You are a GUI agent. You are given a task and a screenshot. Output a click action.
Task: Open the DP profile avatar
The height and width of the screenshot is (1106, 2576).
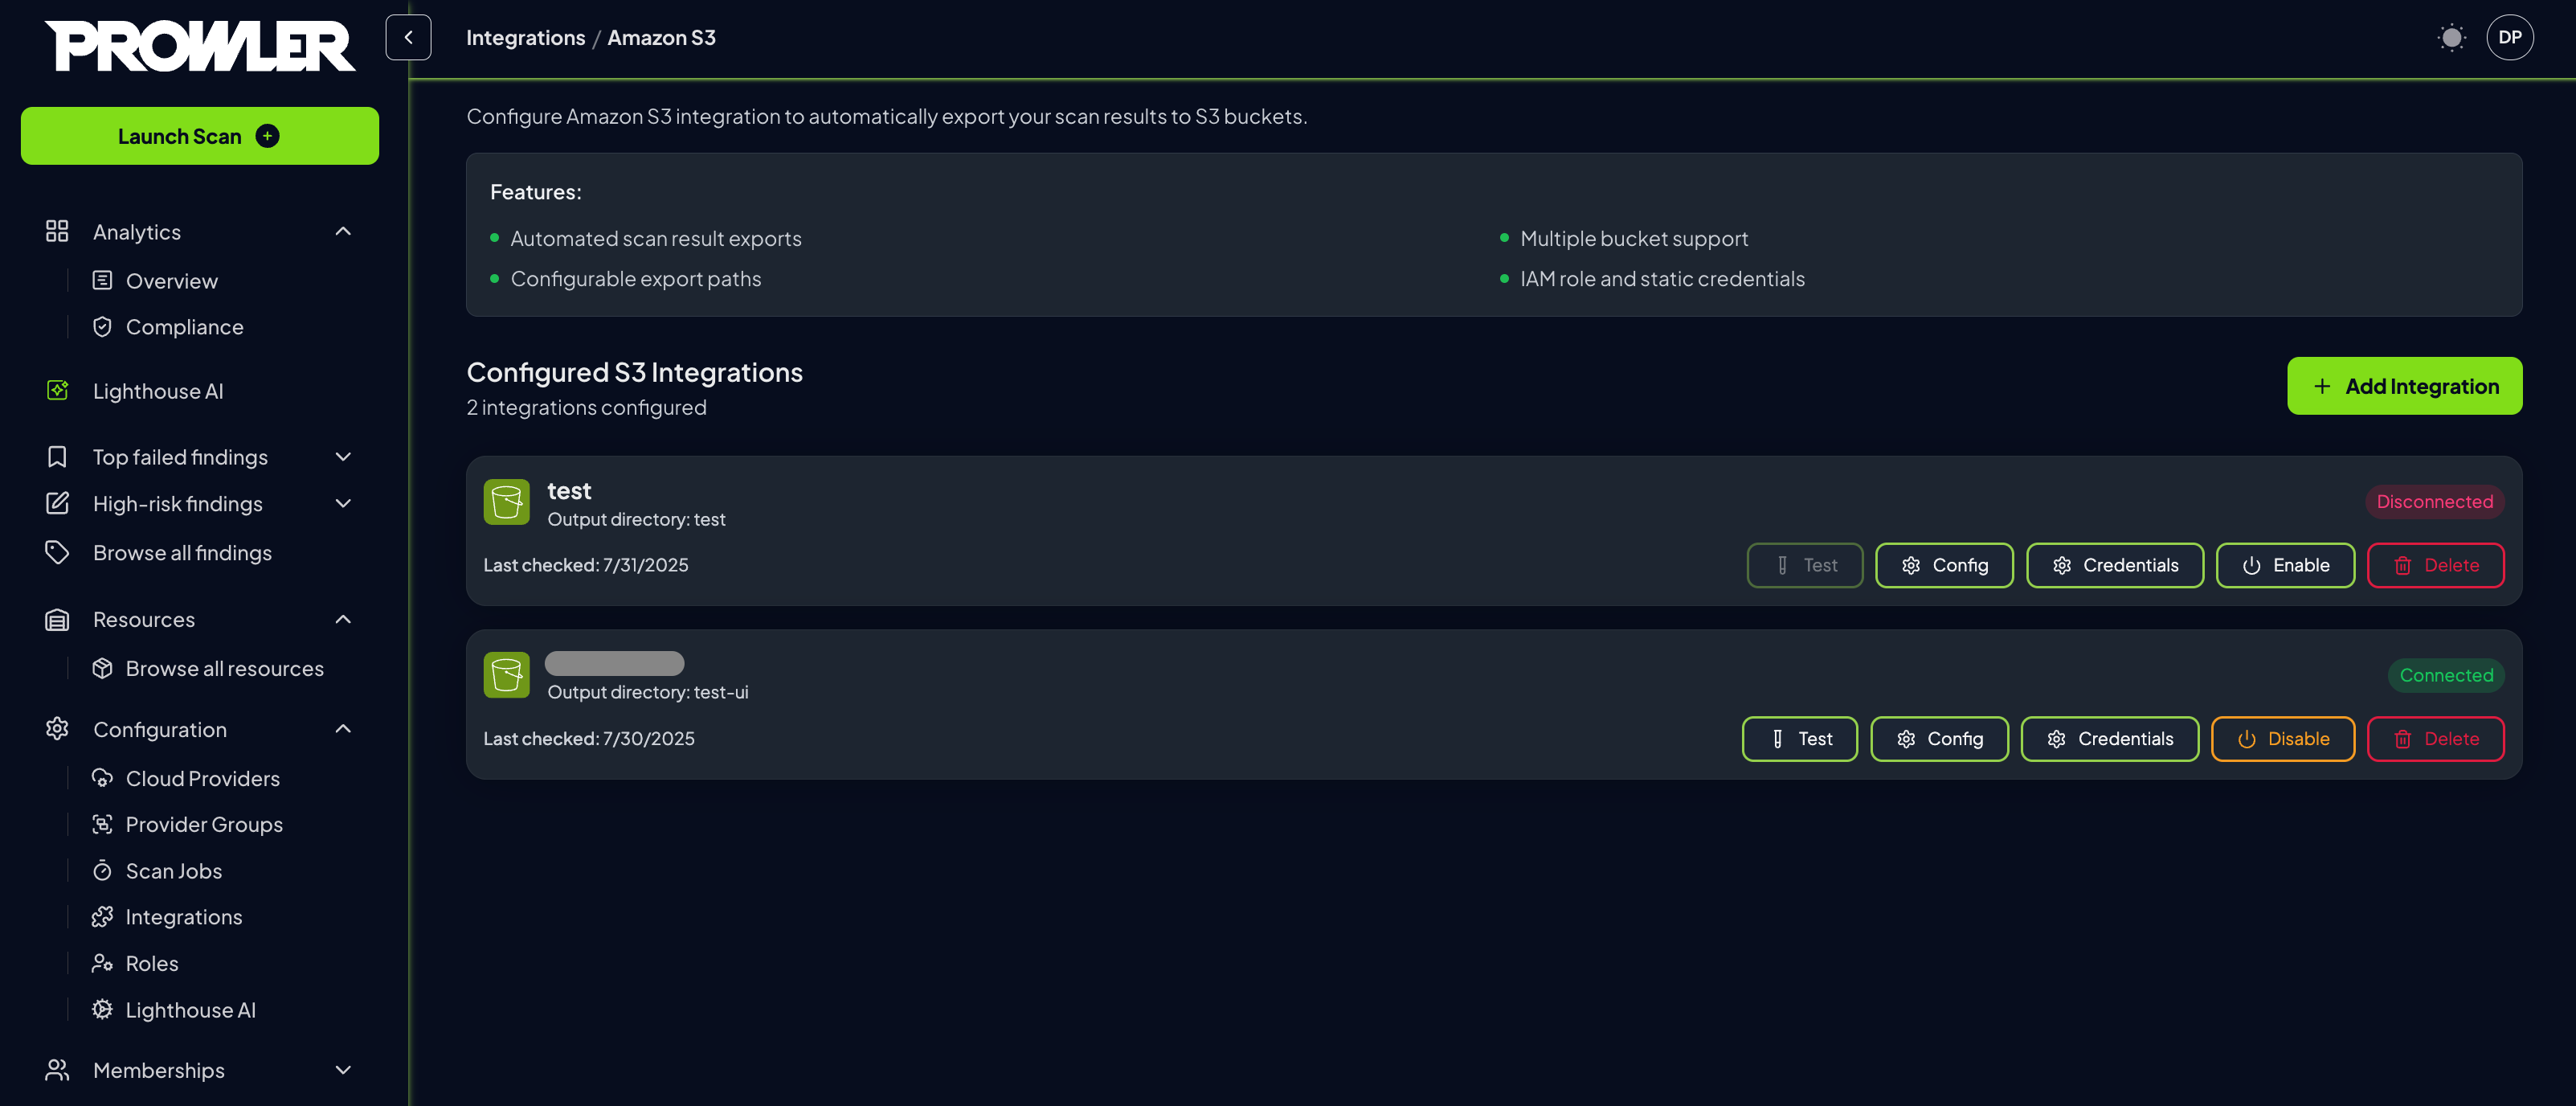click(2510, 37)
